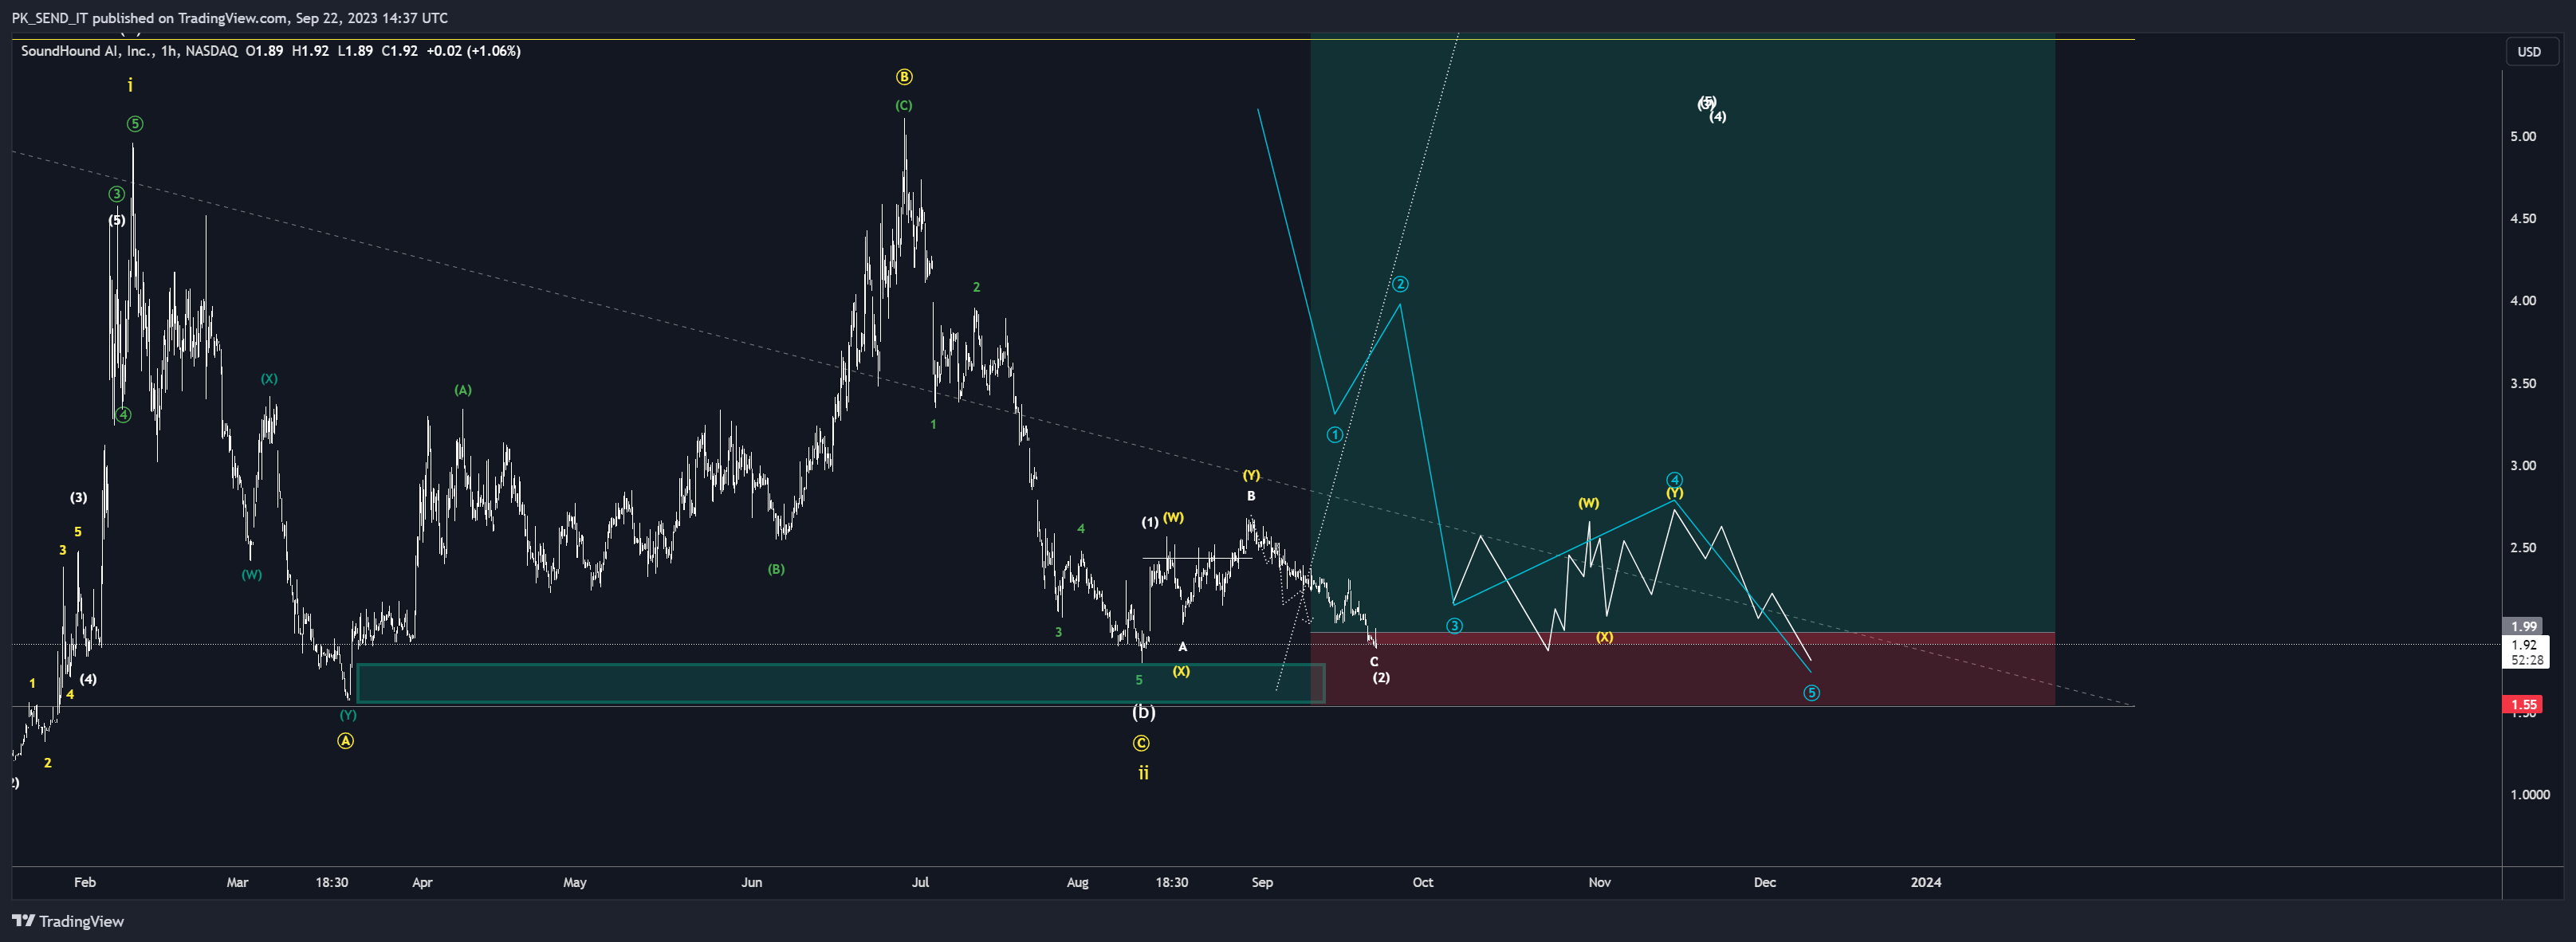
Task: Select the cyan circled 4 projection label
Action: [1675, 480]
